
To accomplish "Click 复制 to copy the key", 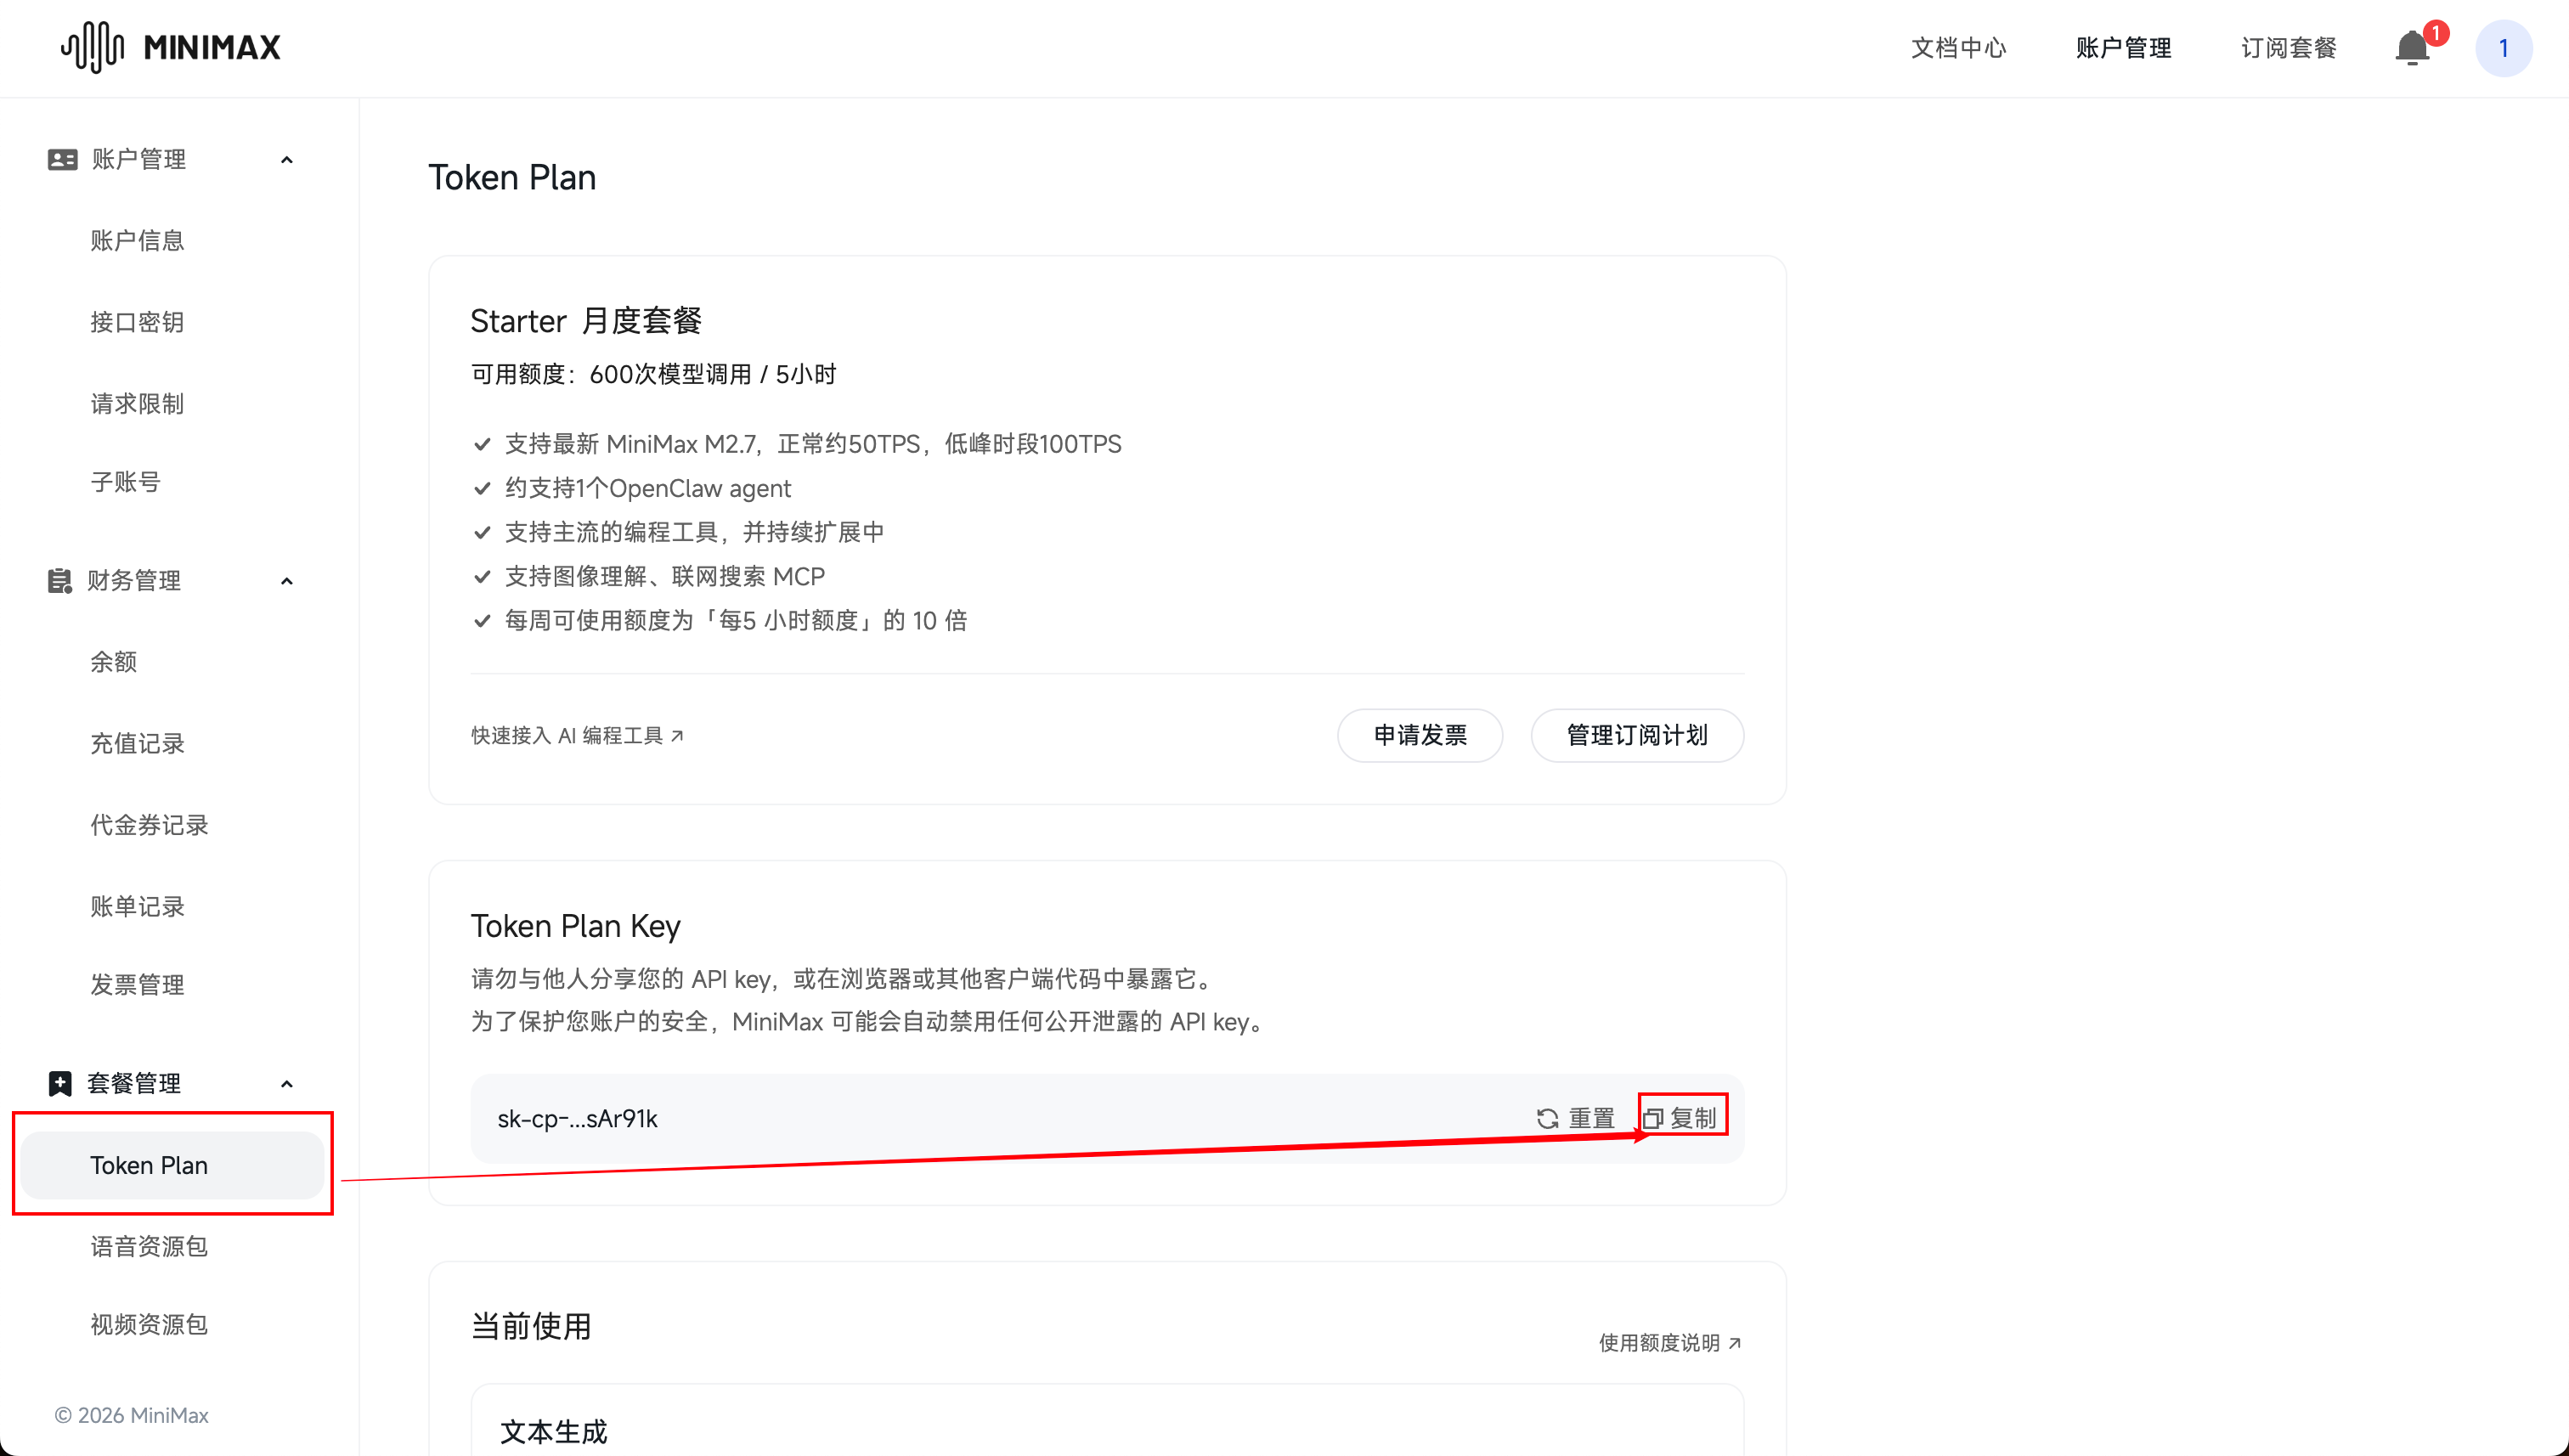I will 1680,1118.
